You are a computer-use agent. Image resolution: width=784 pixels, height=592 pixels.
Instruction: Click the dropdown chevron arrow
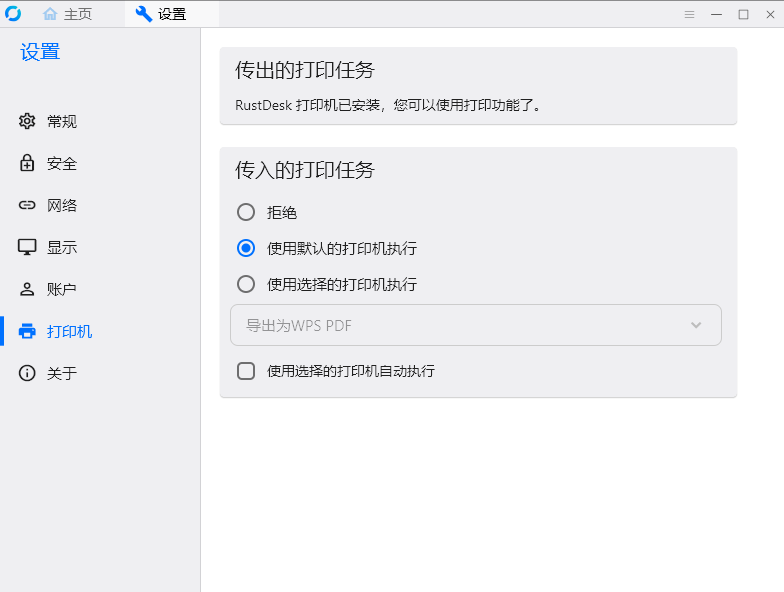[x=696, y=325]
